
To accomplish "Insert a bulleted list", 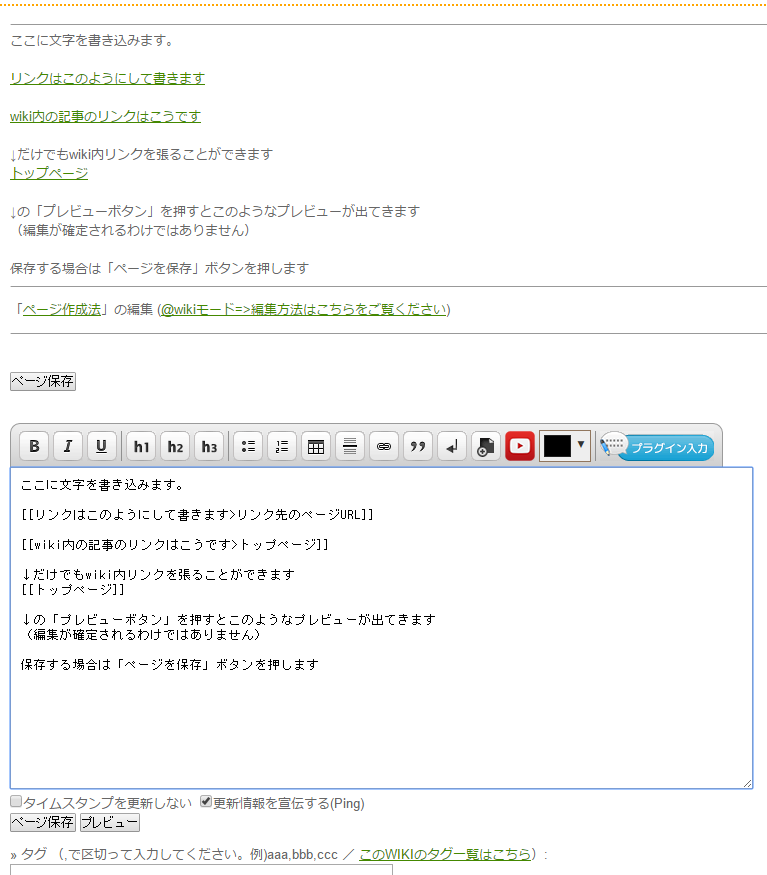I will point(248,446).
